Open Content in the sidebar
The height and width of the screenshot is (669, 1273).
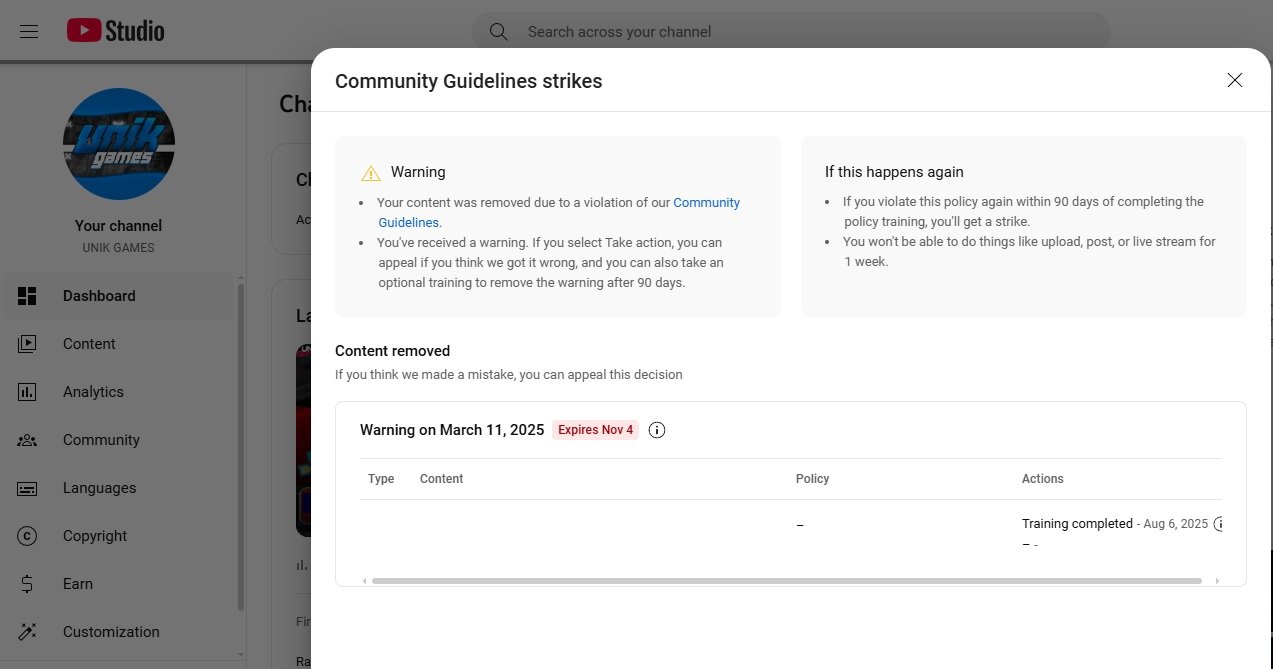pos(118,344)
